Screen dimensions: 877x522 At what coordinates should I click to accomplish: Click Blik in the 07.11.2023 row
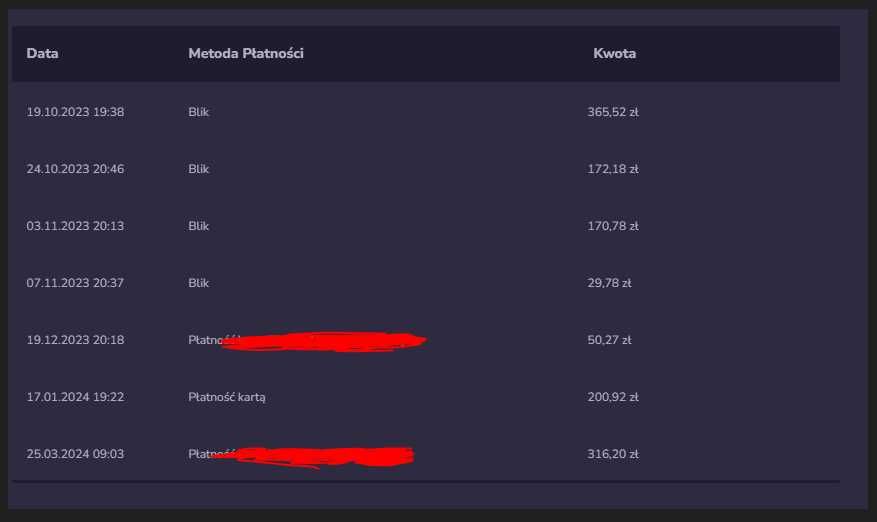(x=198, y=283)
